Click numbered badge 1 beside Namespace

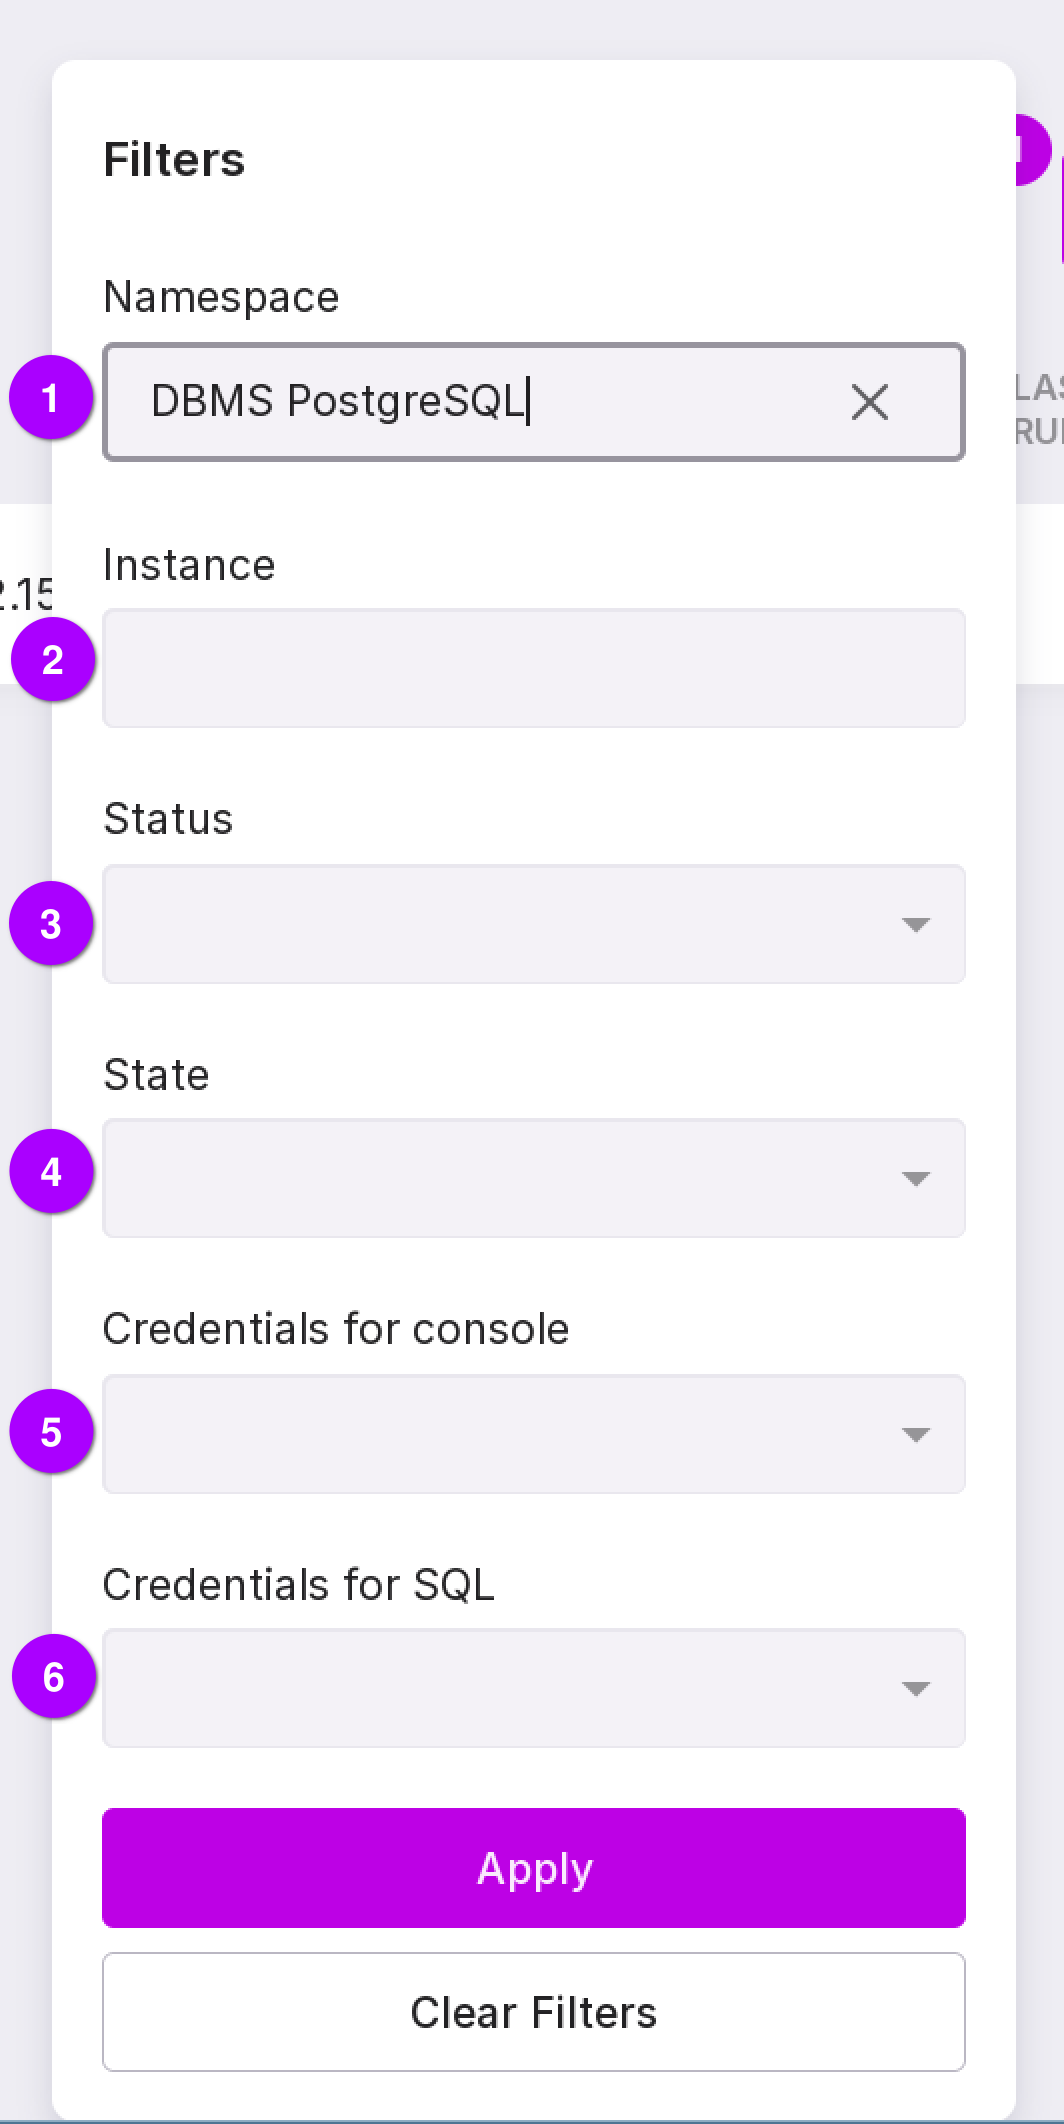click(51, 398)
